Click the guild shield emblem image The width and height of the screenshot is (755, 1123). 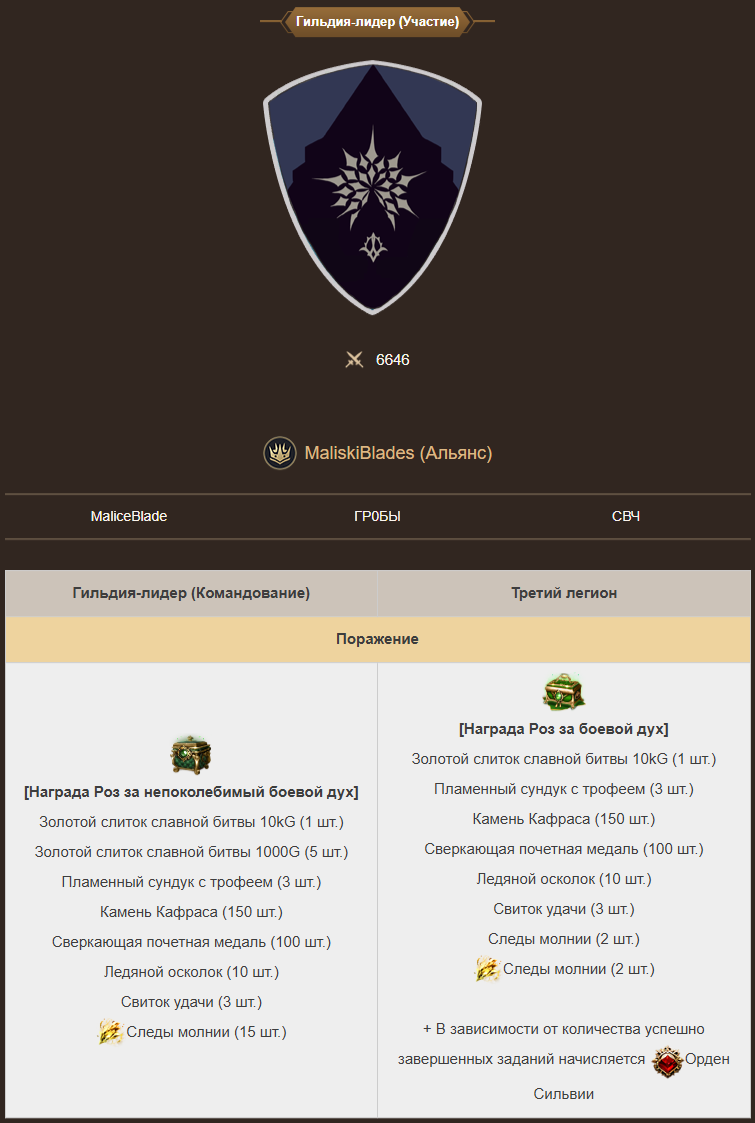tap(372, 188)
